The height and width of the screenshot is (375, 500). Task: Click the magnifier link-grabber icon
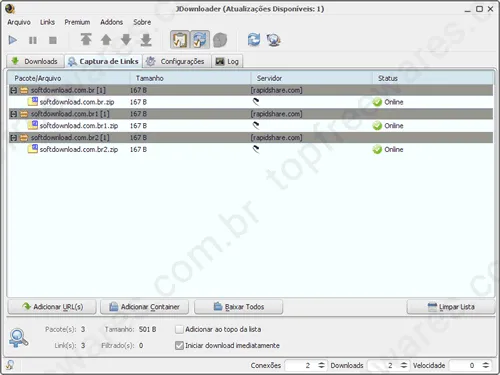(x=18, y=338)
